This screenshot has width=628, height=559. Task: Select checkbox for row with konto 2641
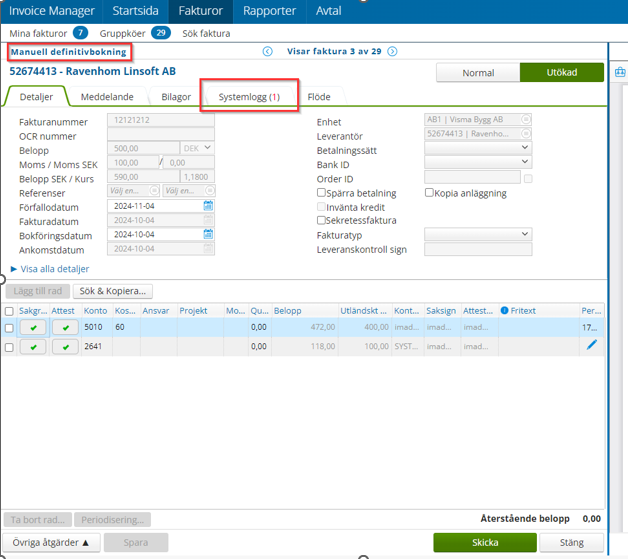[9, 347]
